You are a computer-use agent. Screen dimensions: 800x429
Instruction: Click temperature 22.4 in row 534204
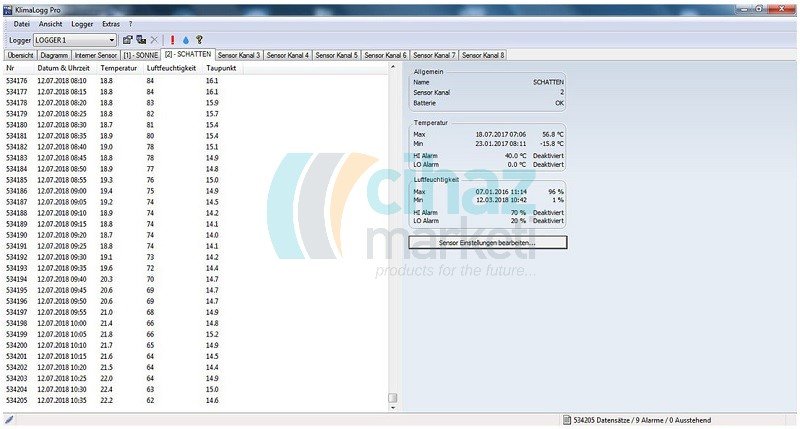point(106,389)
